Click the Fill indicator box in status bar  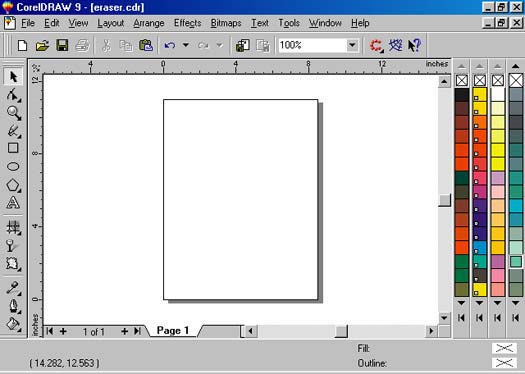[504, 348]
